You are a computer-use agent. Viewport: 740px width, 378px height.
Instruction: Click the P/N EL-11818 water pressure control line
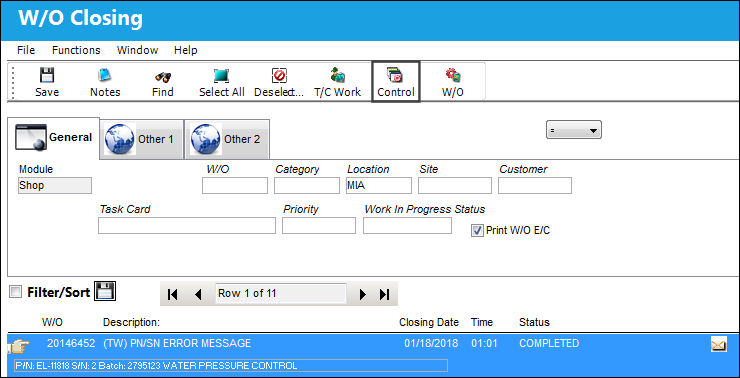coord(231,366)
